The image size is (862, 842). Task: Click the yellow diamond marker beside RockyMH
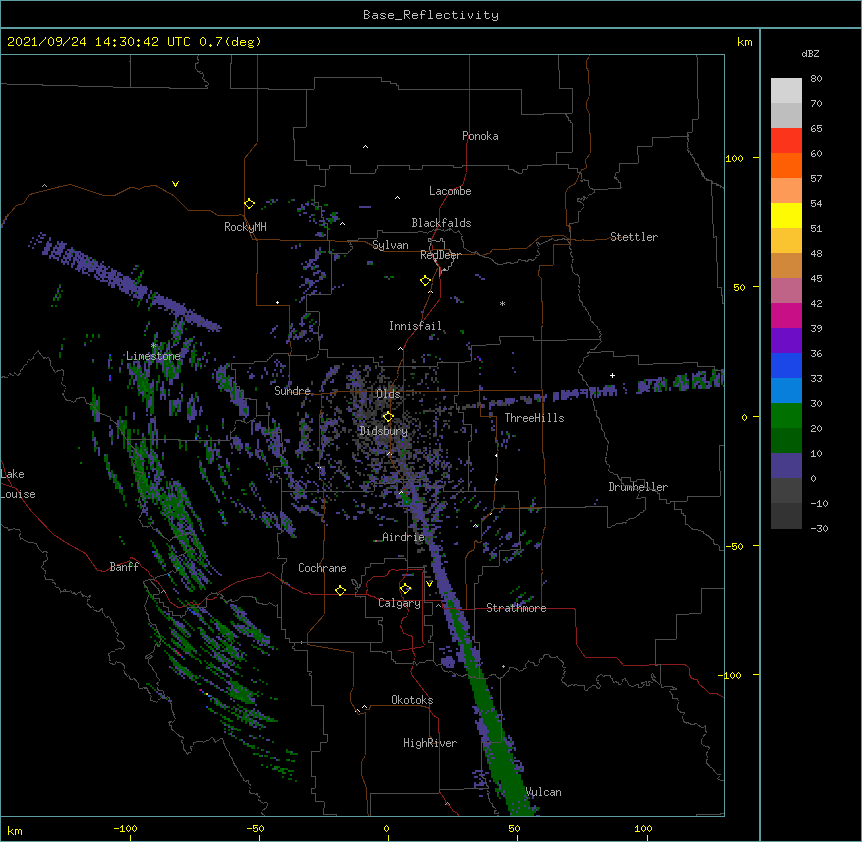click(x=249, y=204)
